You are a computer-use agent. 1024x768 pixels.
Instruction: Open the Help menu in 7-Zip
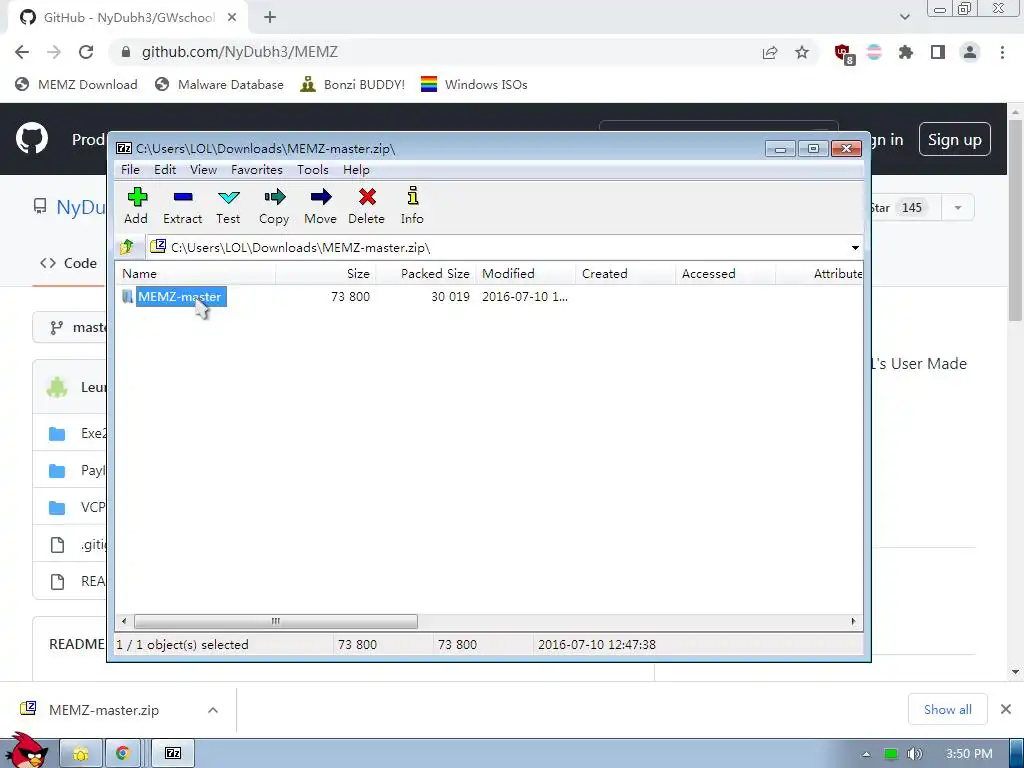coord(356,170)
